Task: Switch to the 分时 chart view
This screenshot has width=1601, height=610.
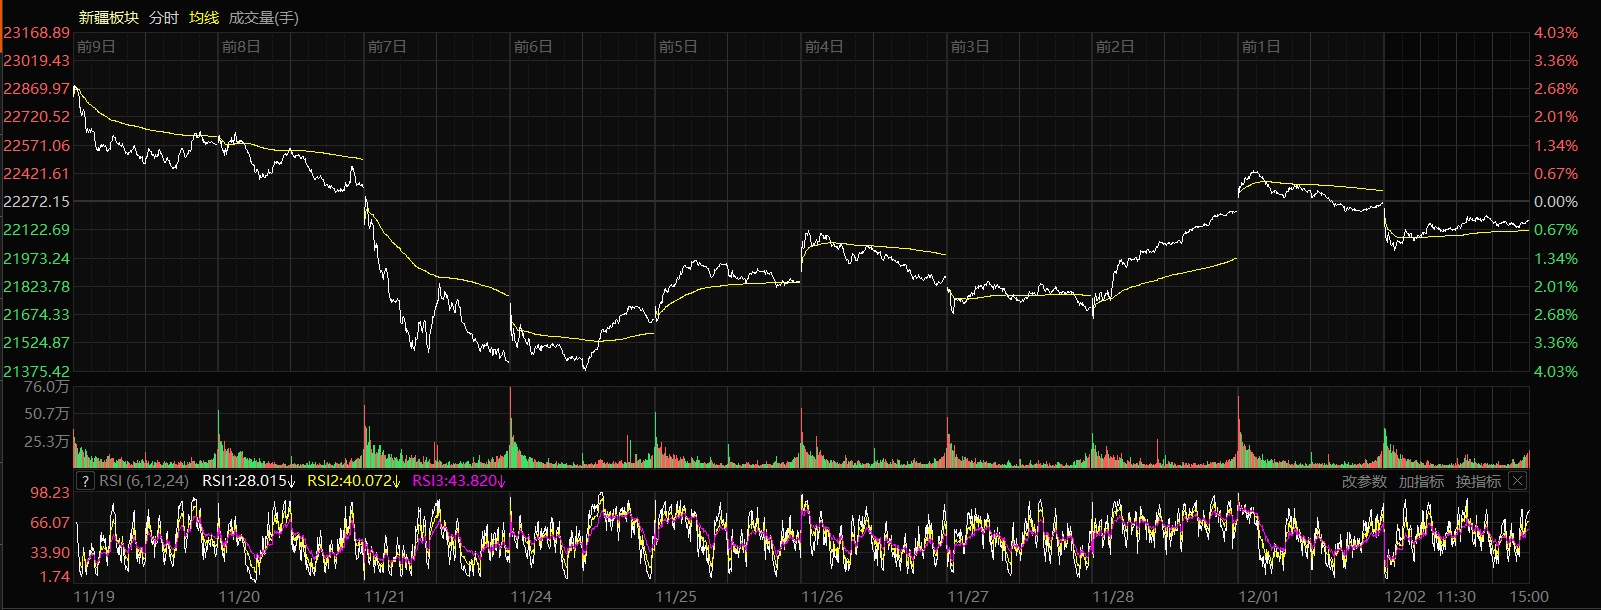Action: 163,17
